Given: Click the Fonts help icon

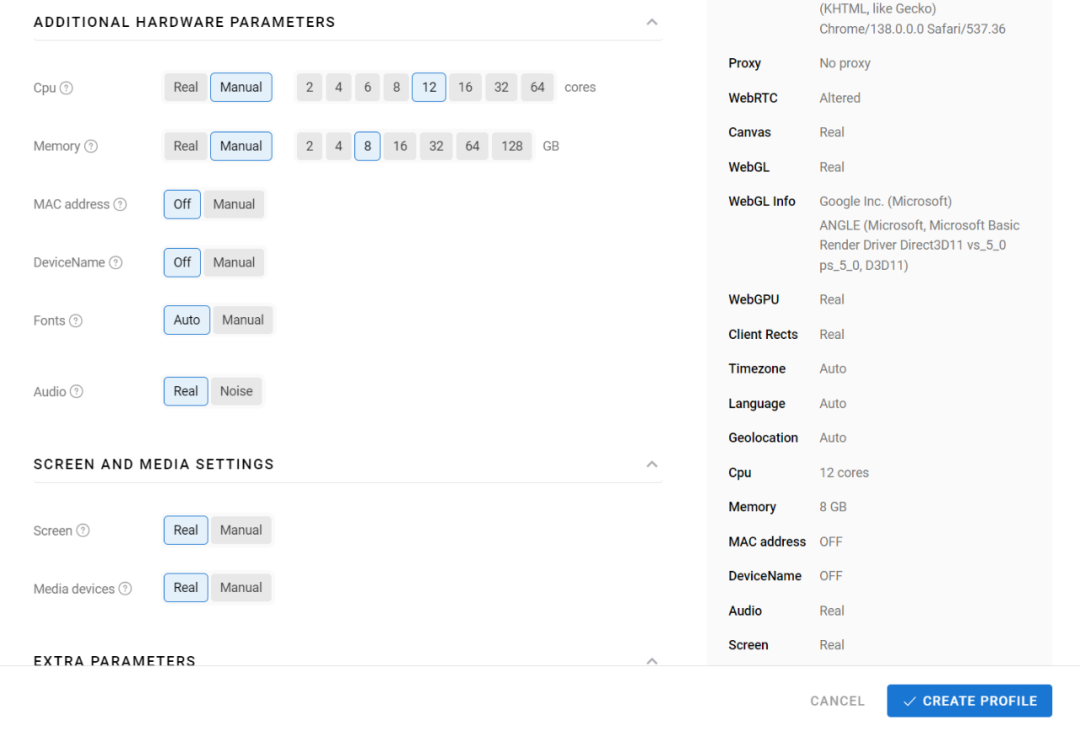Looking at the screenshot, I should pos(76,321).
